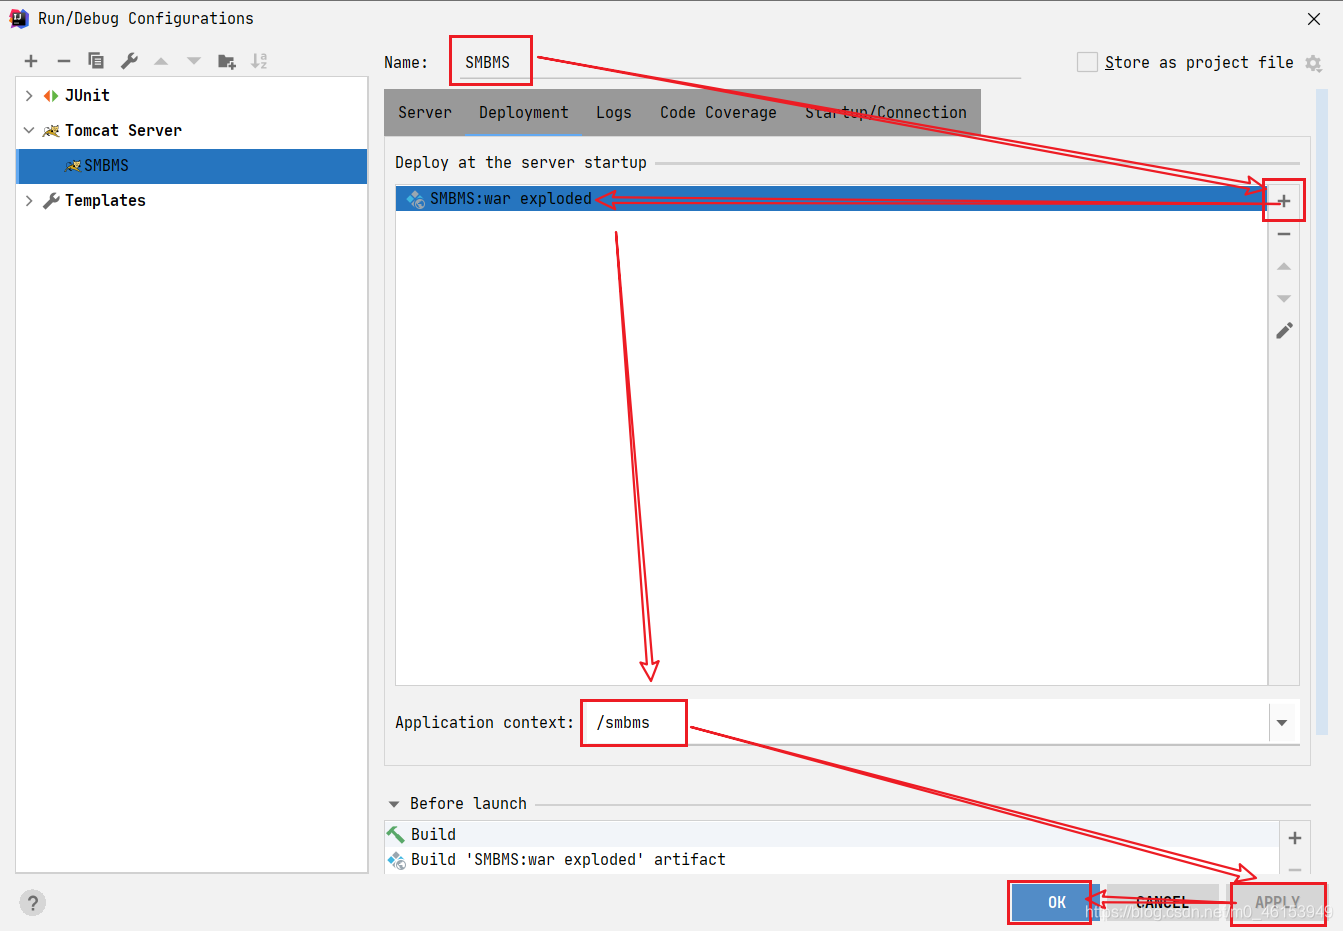Remove artifact from deploy list
Image resolution: width=1343 pixels, height=931 pixels.
(x=1284, y=234)
